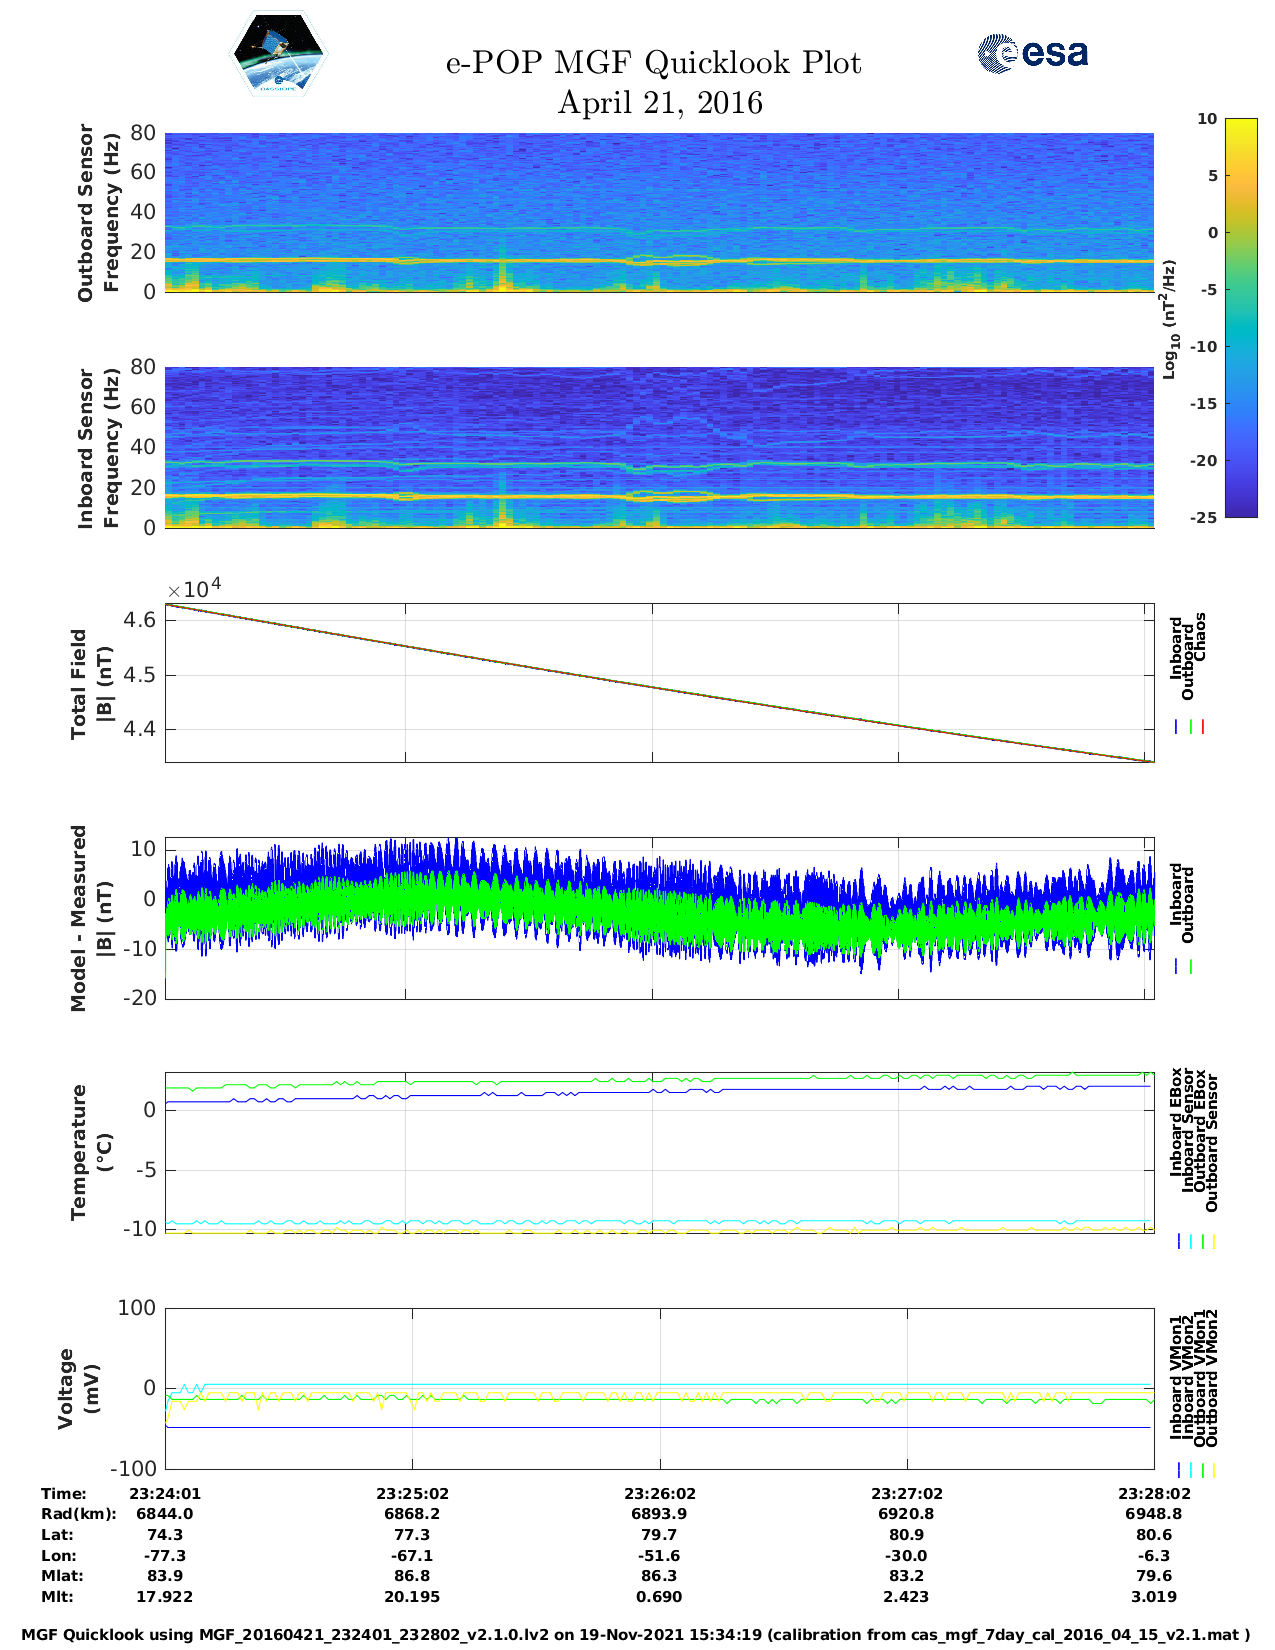This screenshot has width=1275, height=1650.
Task: Select the 23:27:02 time label
Action: point(906,1493)
